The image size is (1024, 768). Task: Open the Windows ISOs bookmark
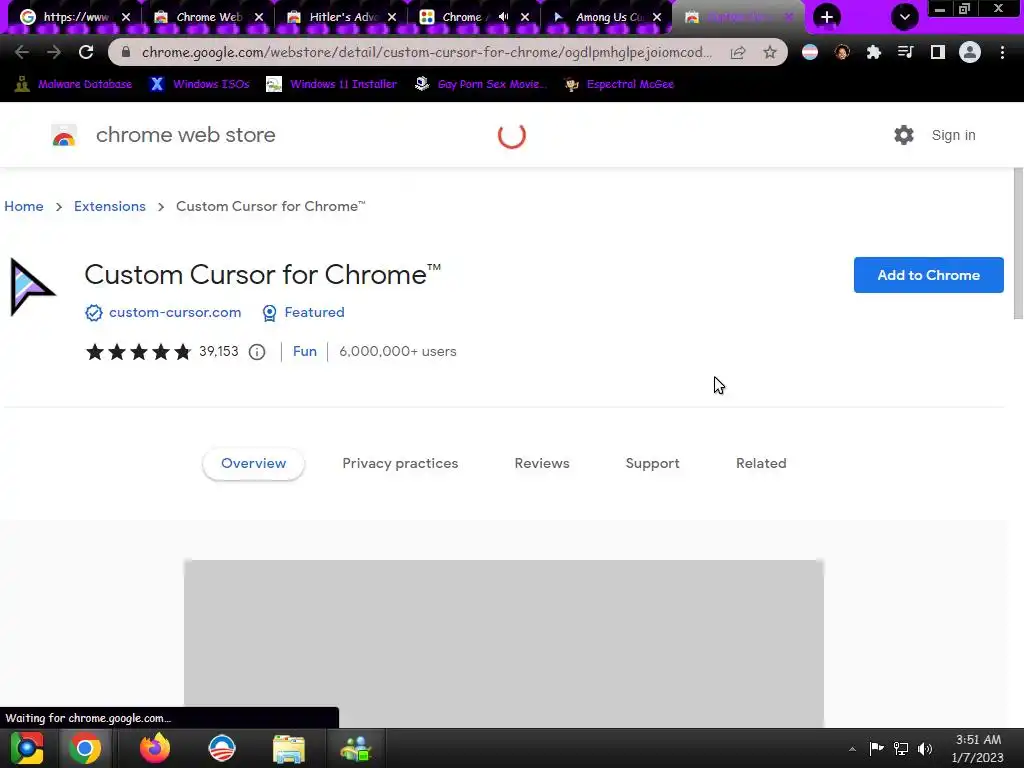point(200,84)
